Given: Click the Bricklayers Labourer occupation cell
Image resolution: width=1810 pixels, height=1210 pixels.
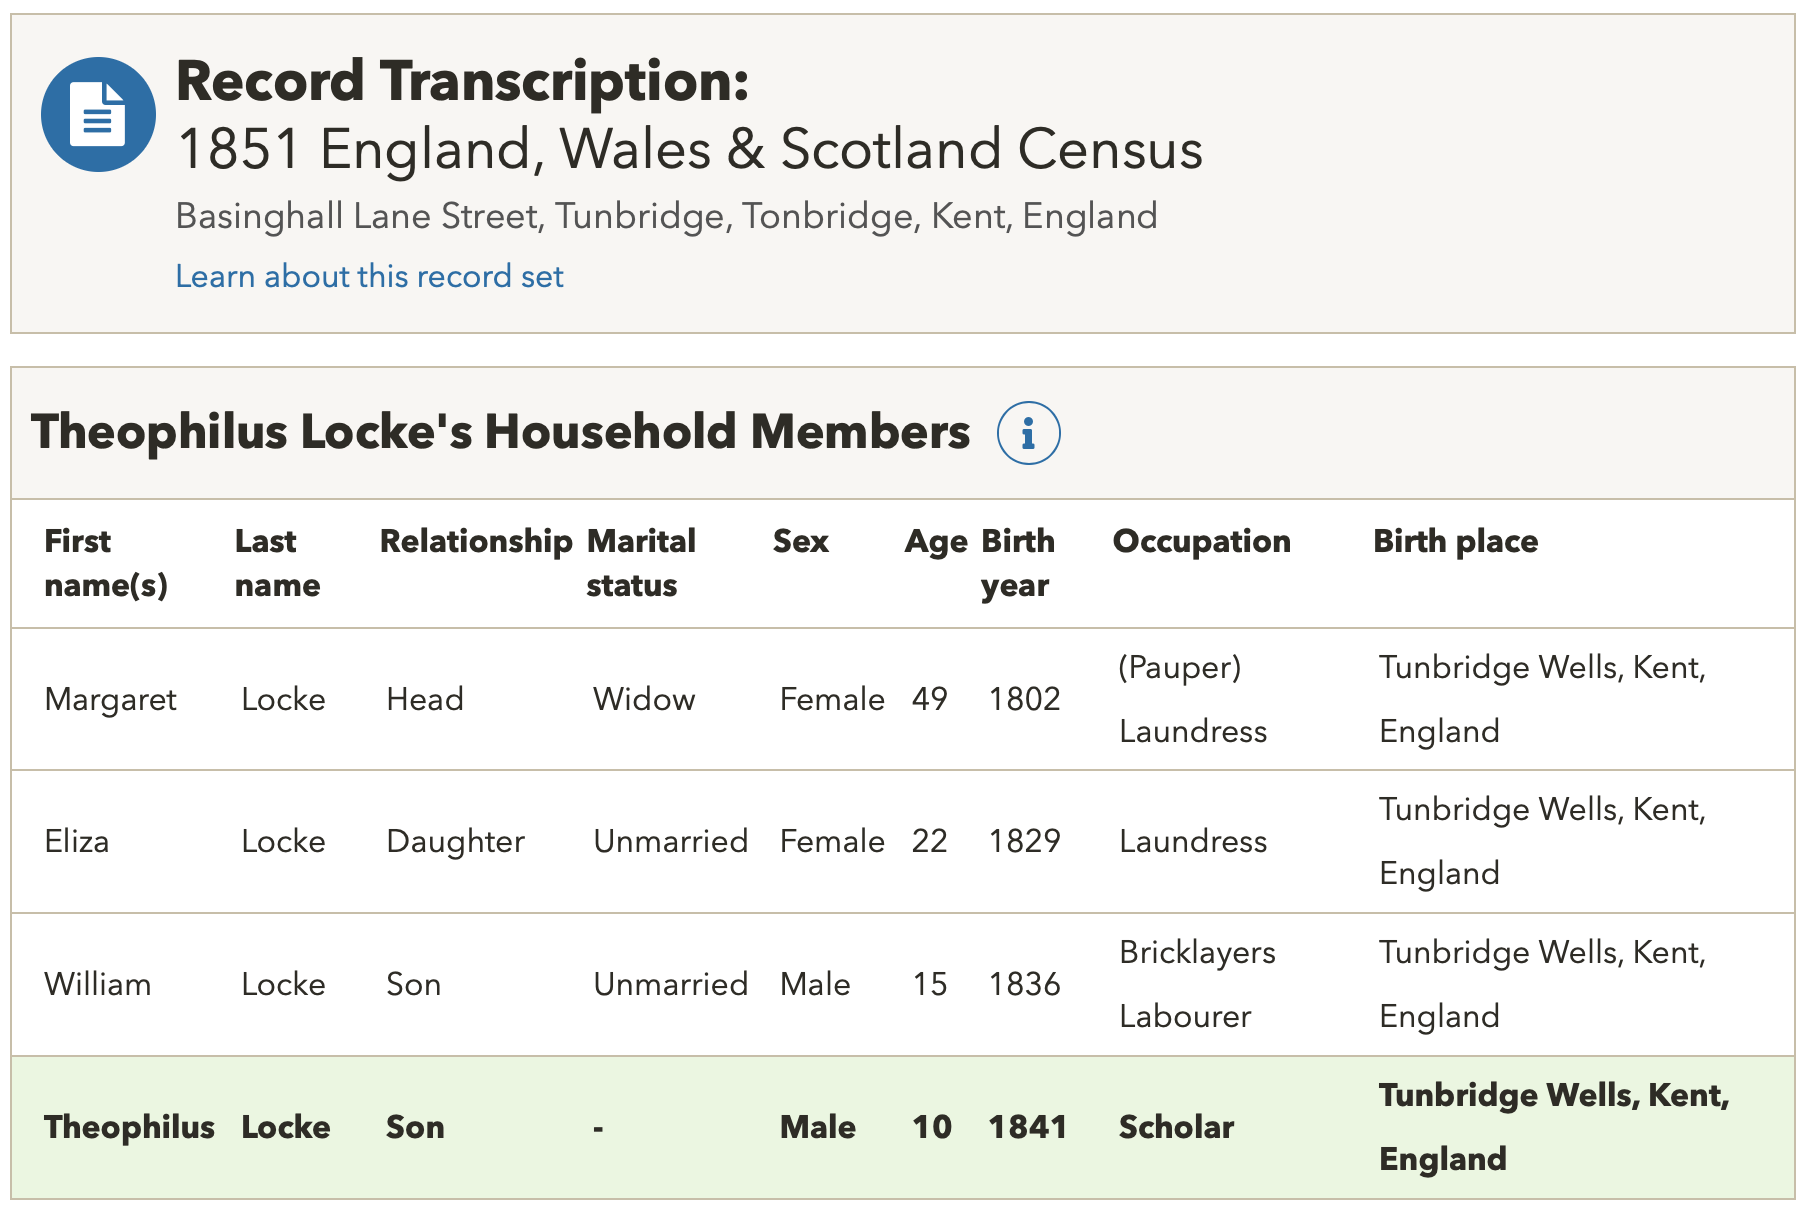Looking at the screenshot, I should click(x=1196, y=984).
